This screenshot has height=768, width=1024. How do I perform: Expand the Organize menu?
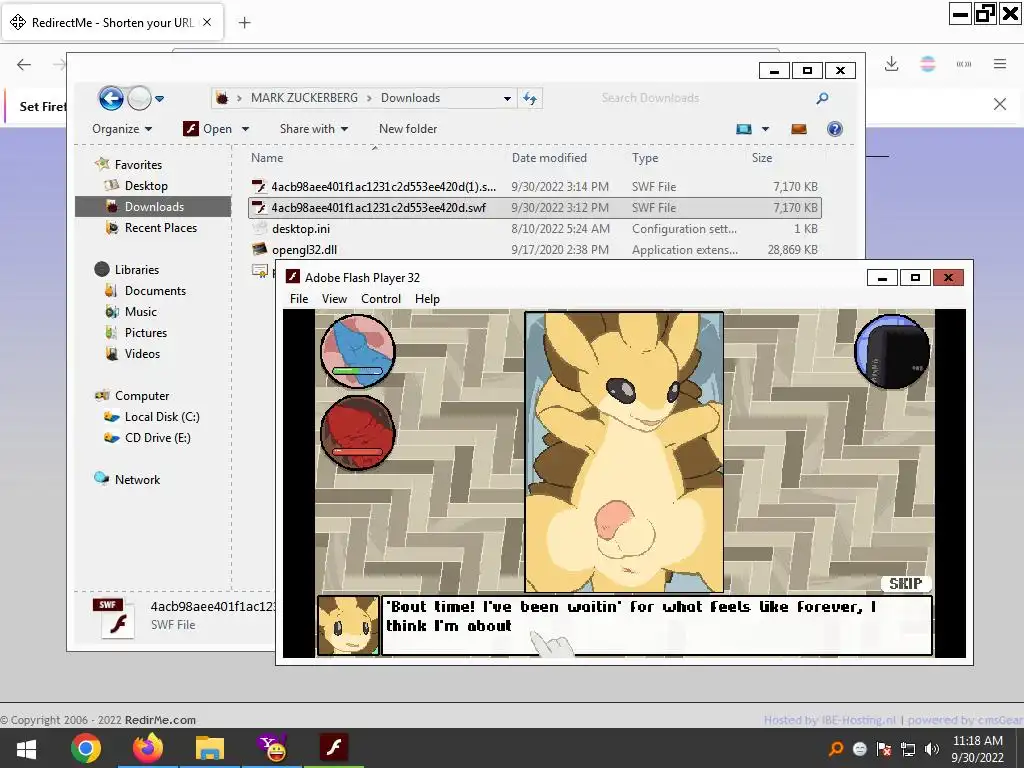122,129
